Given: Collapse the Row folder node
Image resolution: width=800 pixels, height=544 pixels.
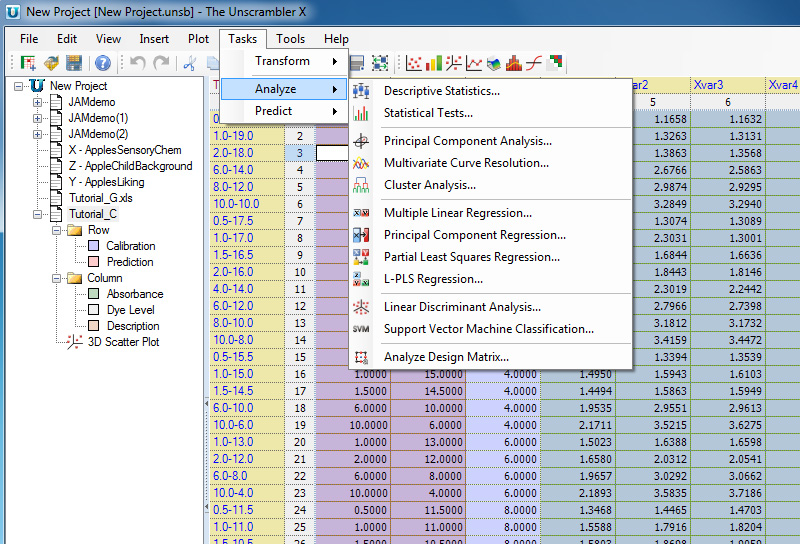Looking at the screenshot, I should pos(56,230).
